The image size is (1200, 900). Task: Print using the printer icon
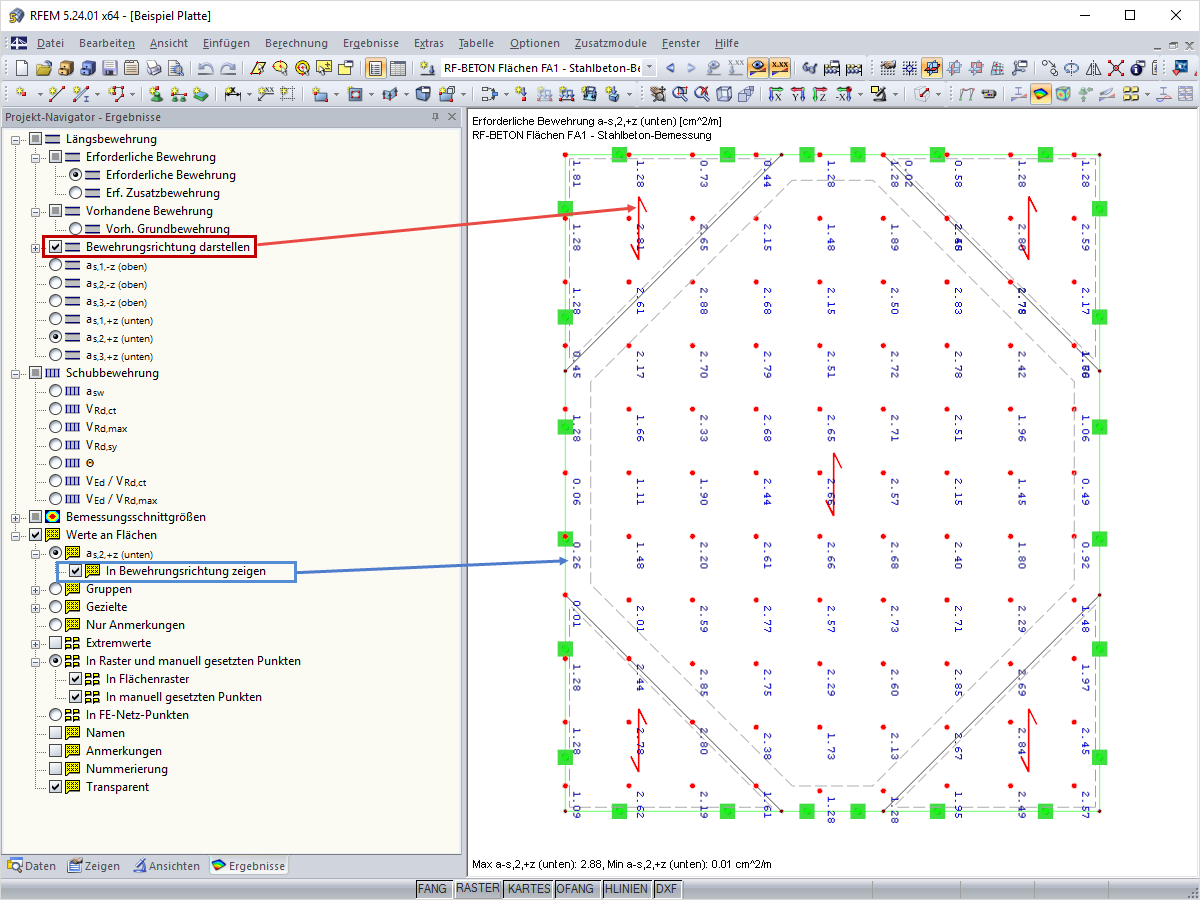153,68
